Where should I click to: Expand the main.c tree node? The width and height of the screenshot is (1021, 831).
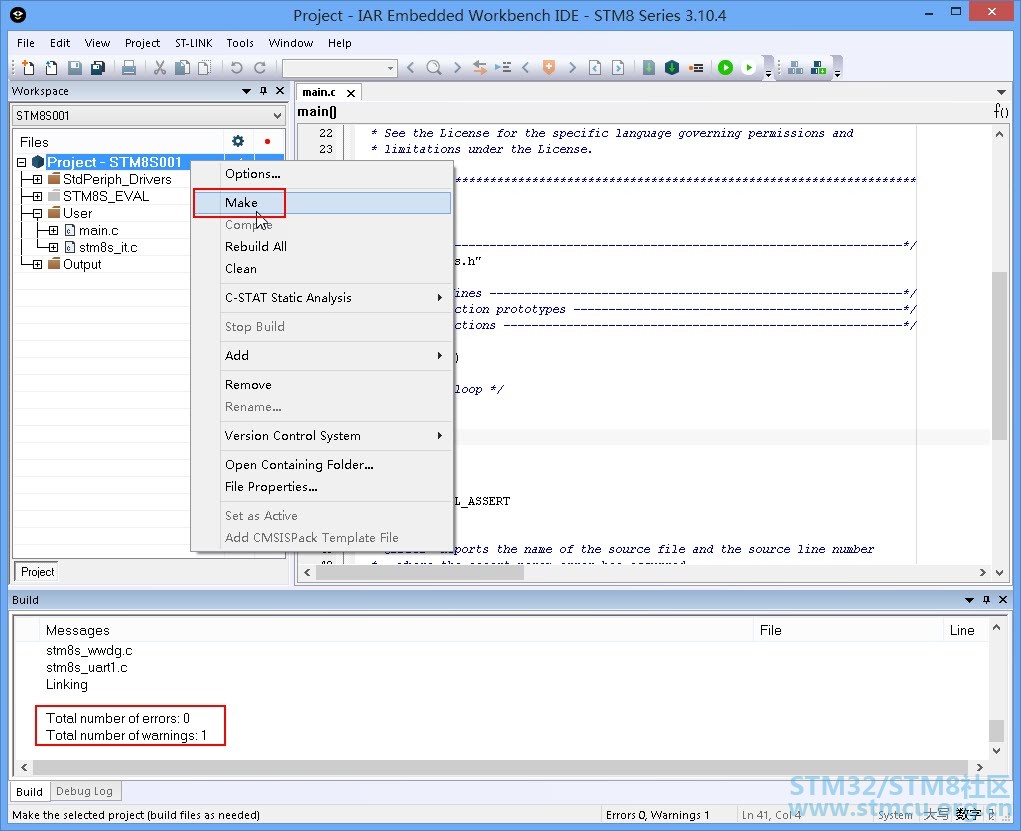(x=53, y=231)
